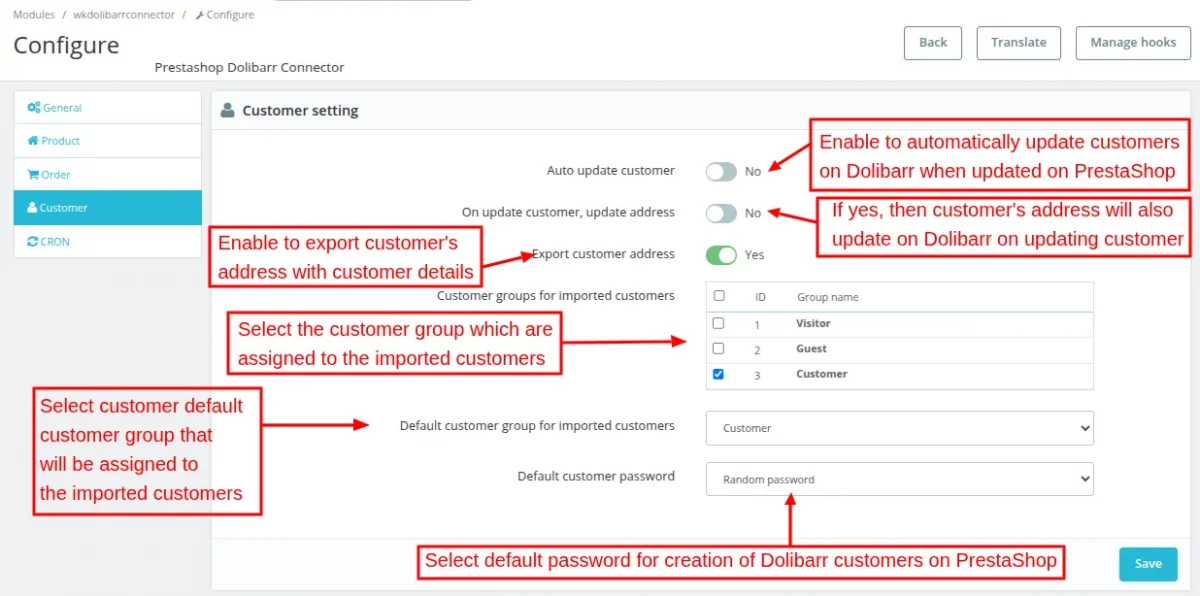Toggle On update customer, update address switch
1200x596 pixels.
[721, 213]
